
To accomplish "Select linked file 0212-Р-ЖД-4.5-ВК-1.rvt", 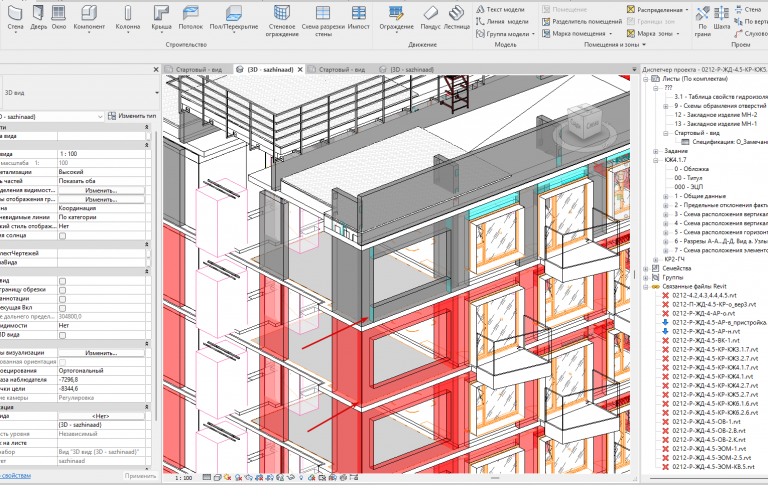I will tap(706, 340).
